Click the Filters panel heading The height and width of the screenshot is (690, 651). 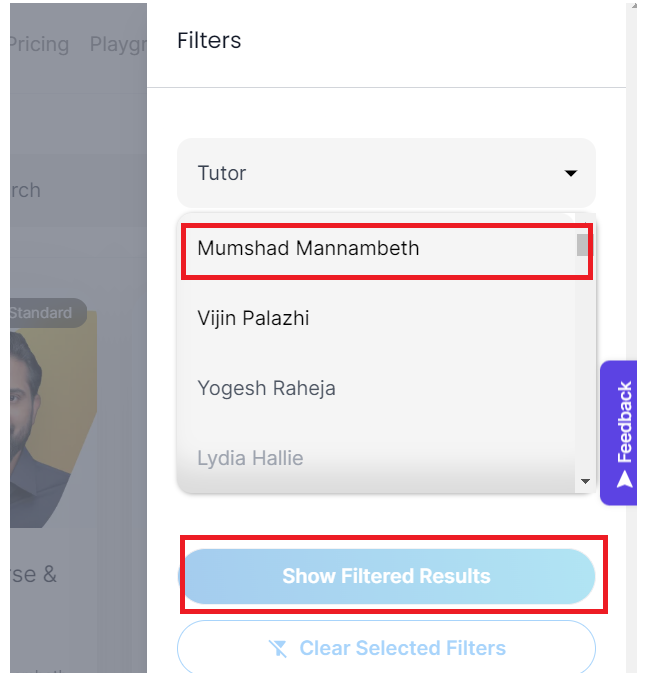[211, 41]
